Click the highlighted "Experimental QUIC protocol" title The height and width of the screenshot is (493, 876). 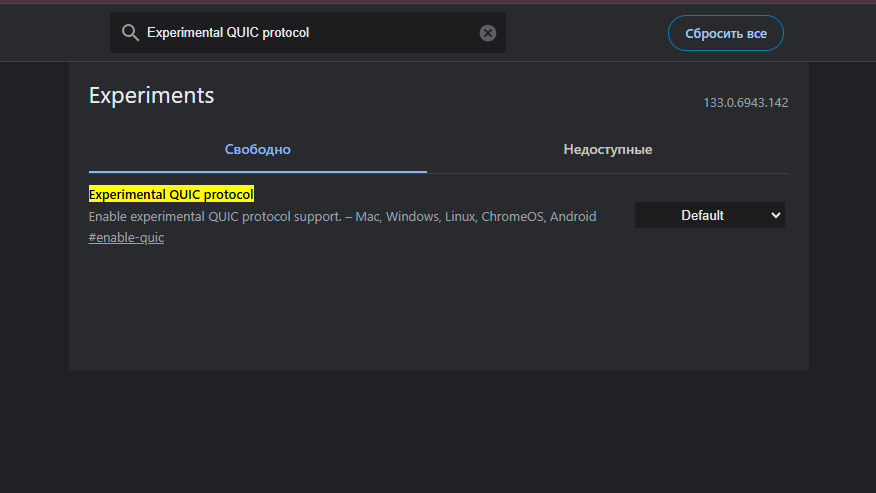pos(171,194)
